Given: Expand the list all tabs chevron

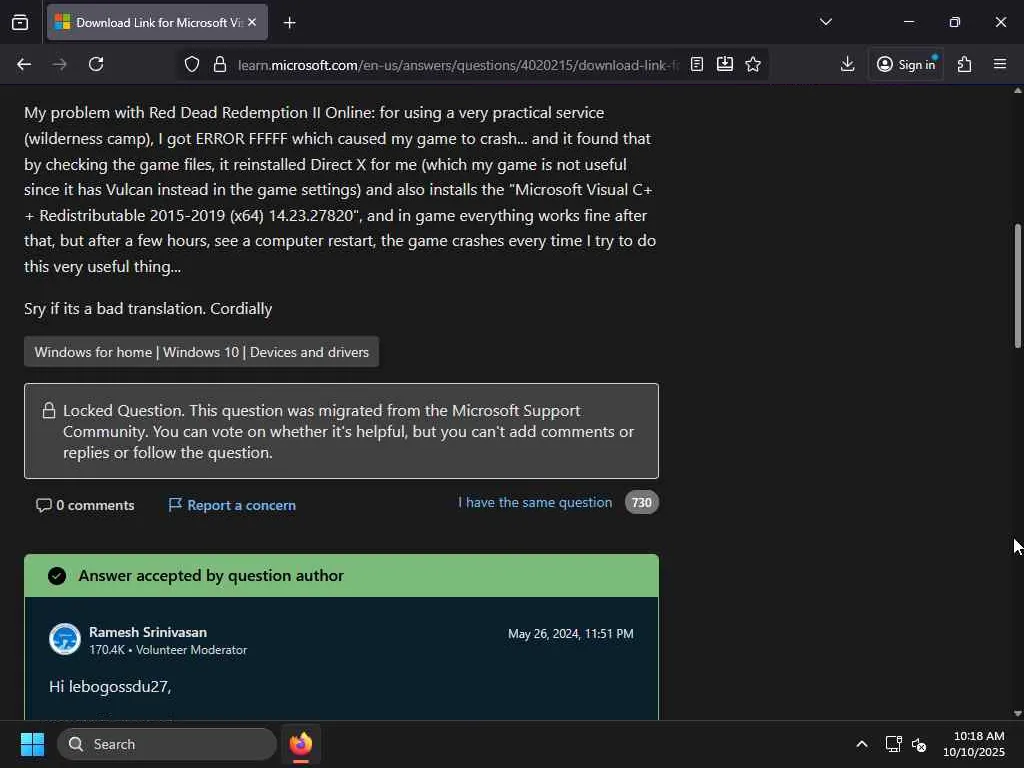Looking at the screenshot, I should [x=825, y=22].
